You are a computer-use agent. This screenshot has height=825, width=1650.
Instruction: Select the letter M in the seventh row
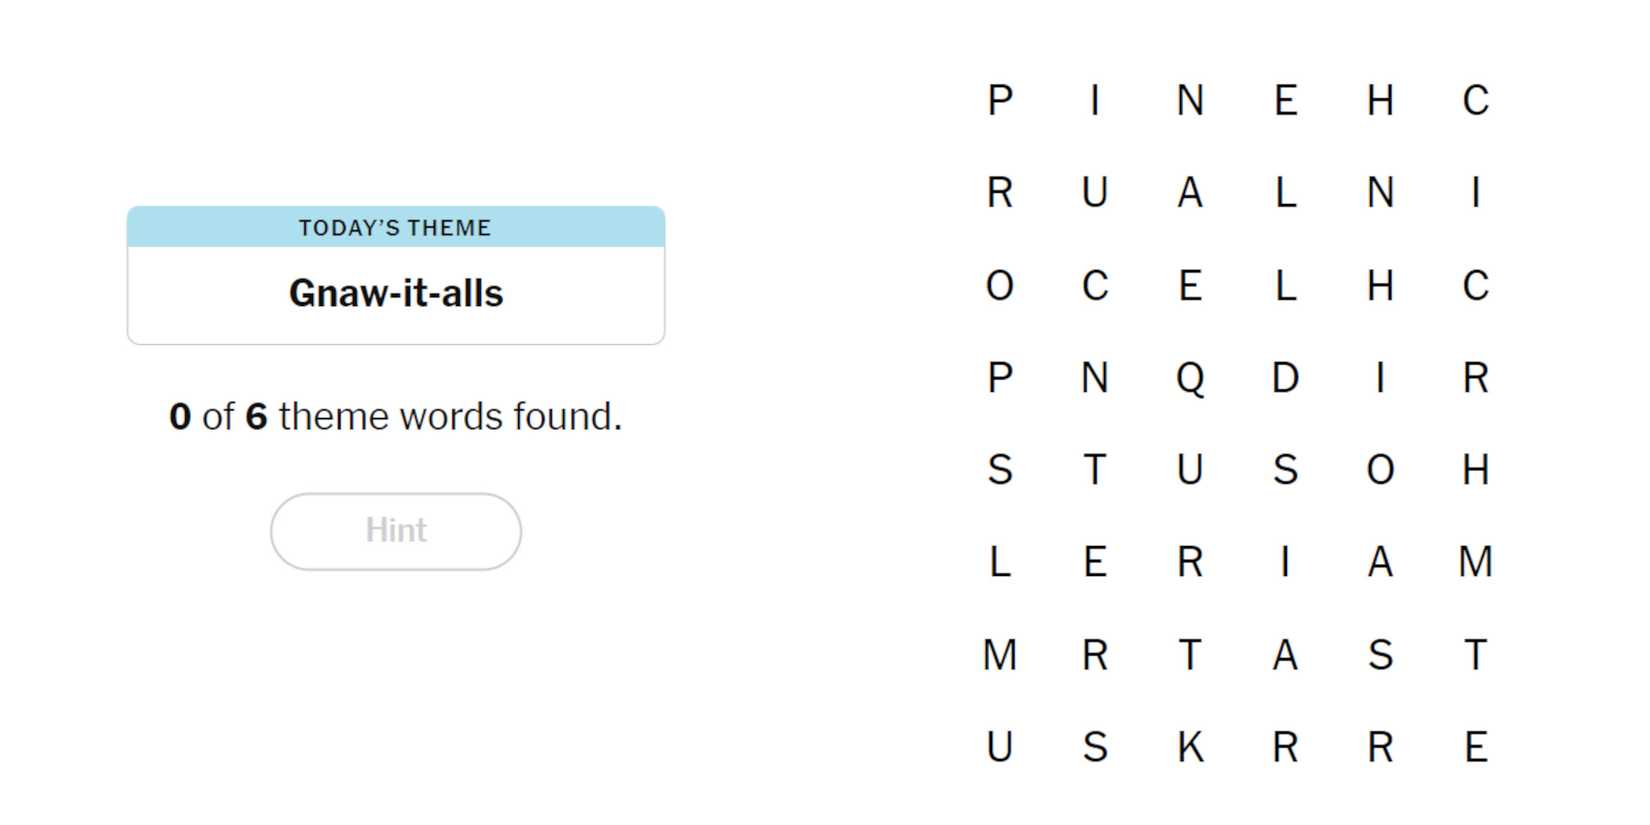click(x=1000, y=655)
